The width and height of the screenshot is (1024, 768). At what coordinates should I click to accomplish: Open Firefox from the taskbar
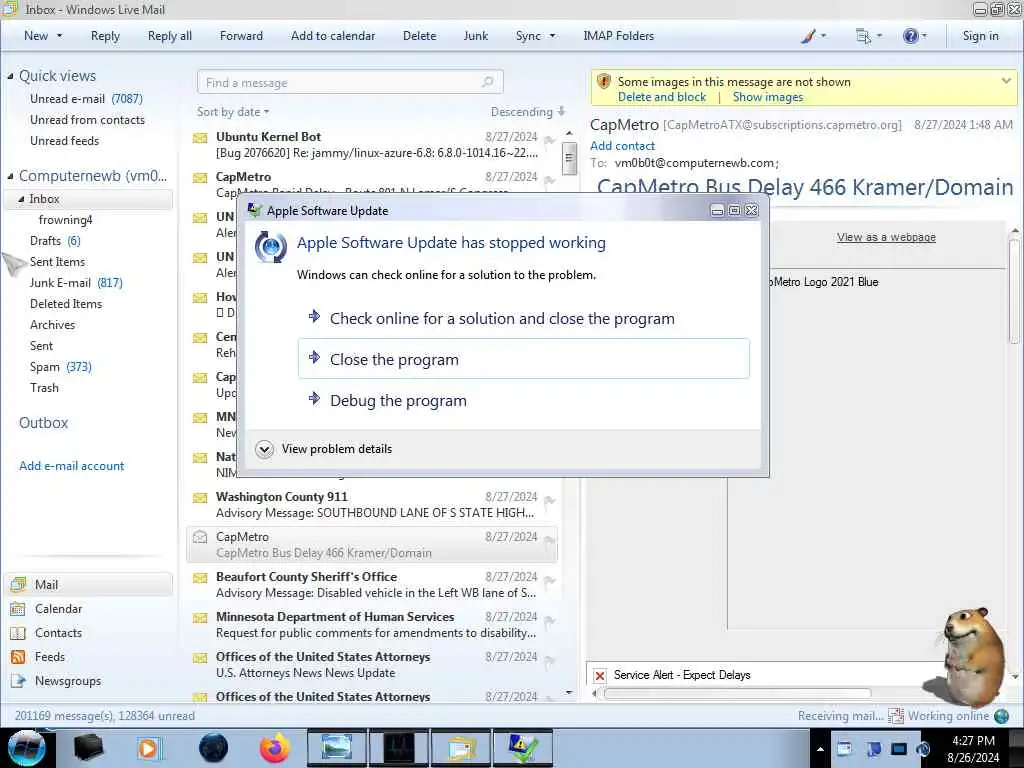pos(274,748)
